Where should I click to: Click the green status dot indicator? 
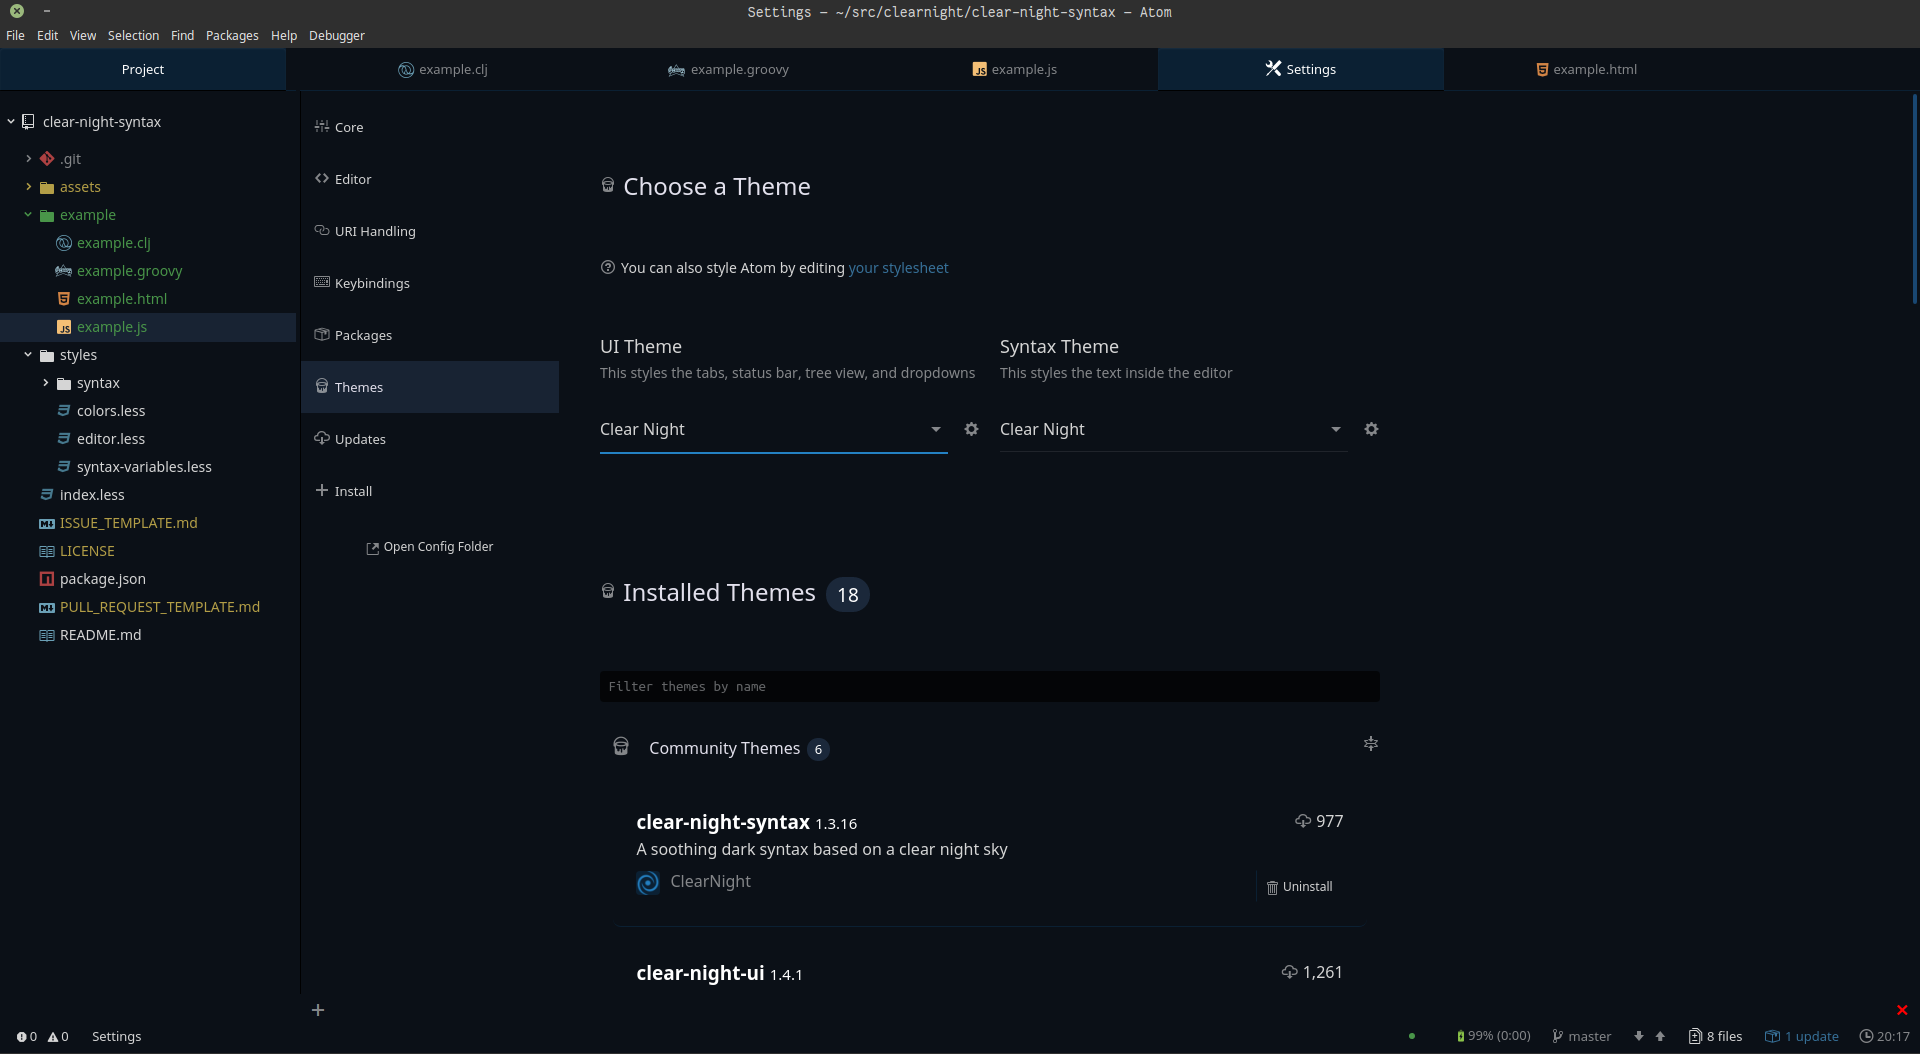(x=1412, y=1036)
